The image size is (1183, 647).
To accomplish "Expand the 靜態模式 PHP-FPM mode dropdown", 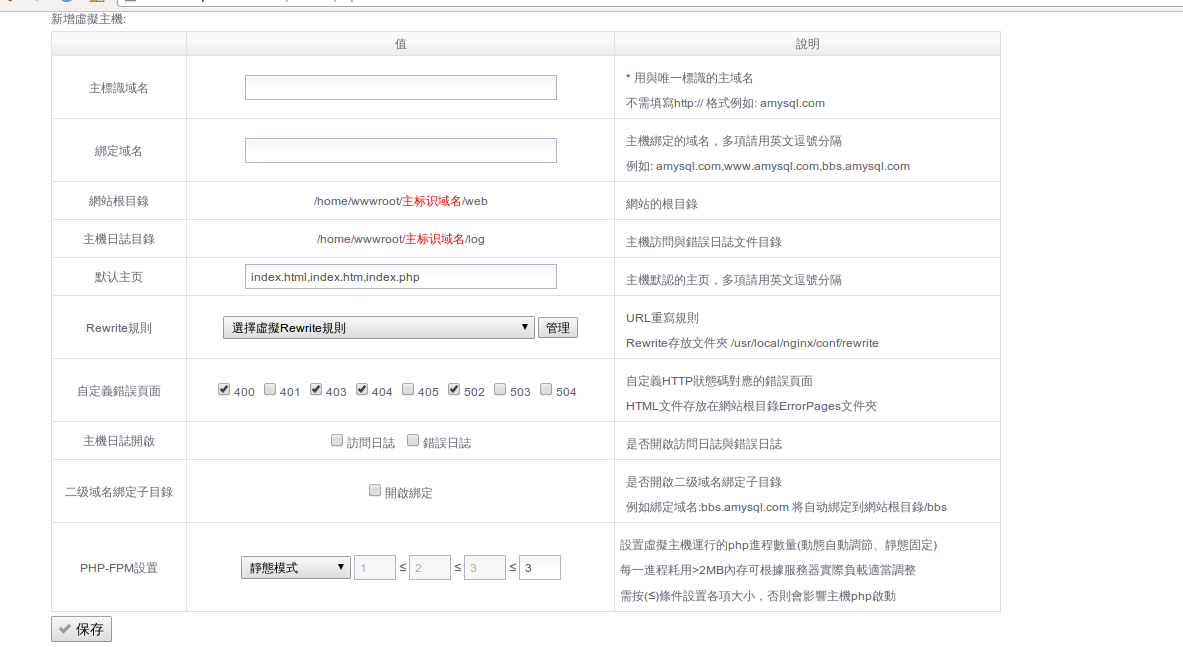I will point(295,568).
